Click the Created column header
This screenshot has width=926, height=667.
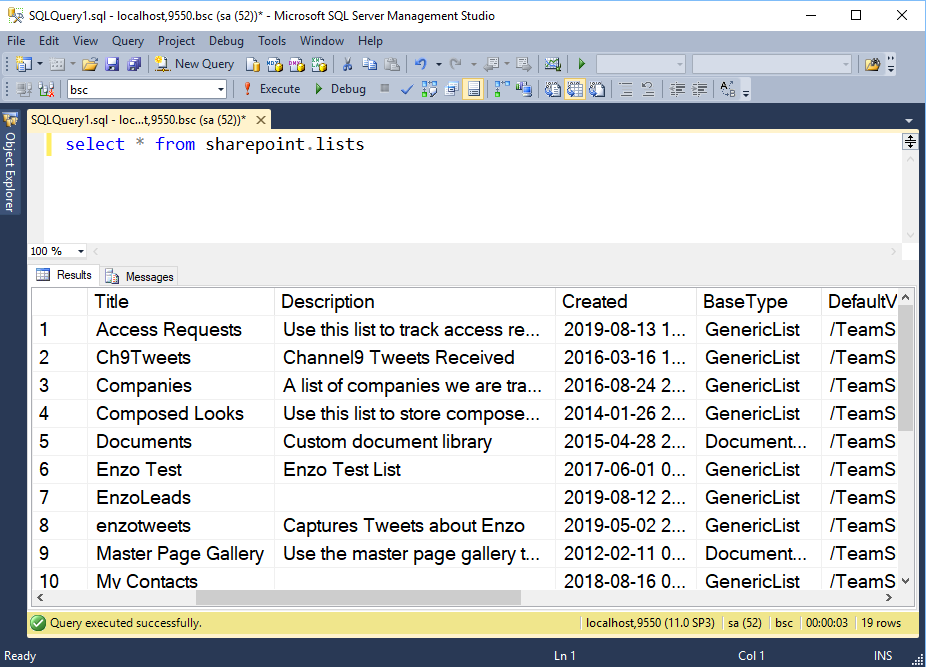click(626, 301)
